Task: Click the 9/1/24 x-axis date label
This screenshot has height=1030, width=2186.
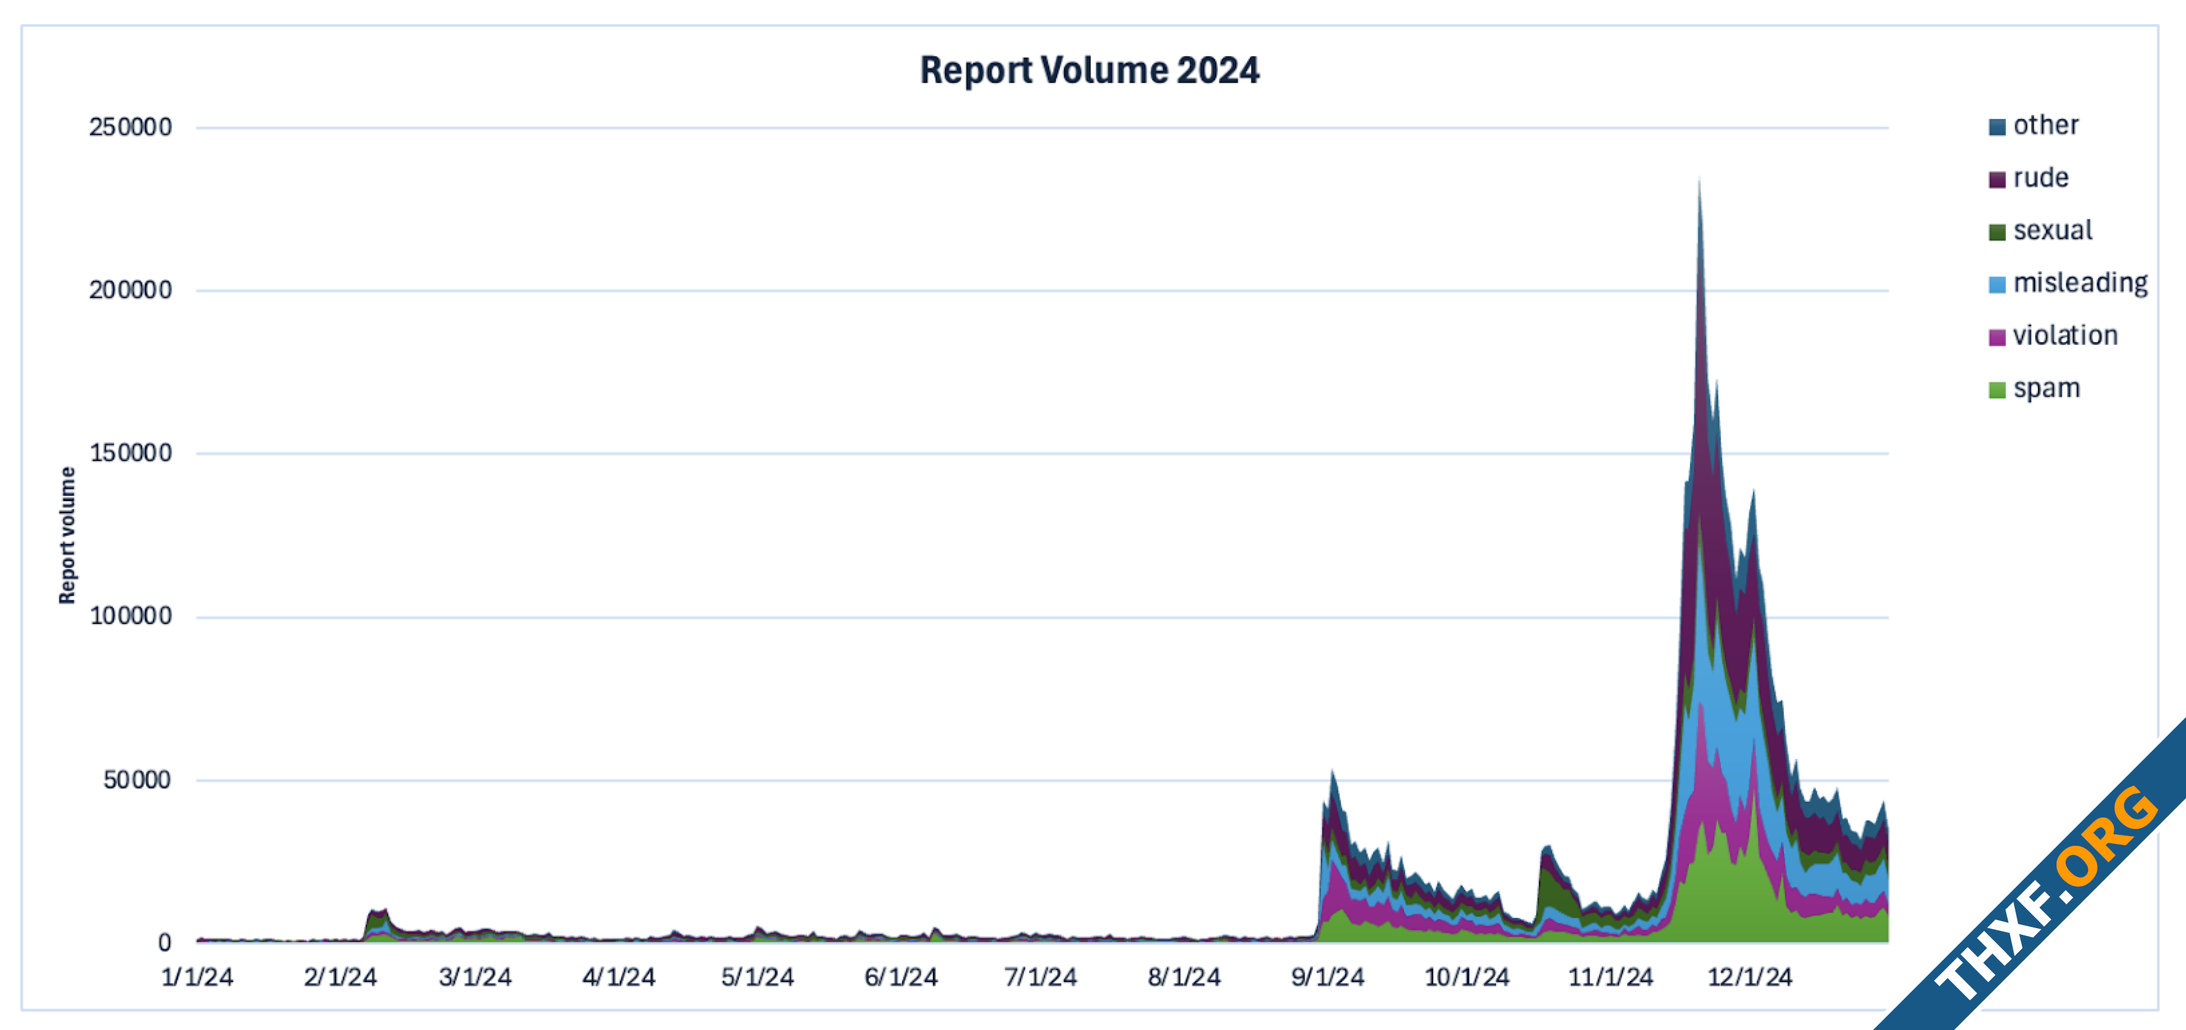Action: coord(1327,977)
